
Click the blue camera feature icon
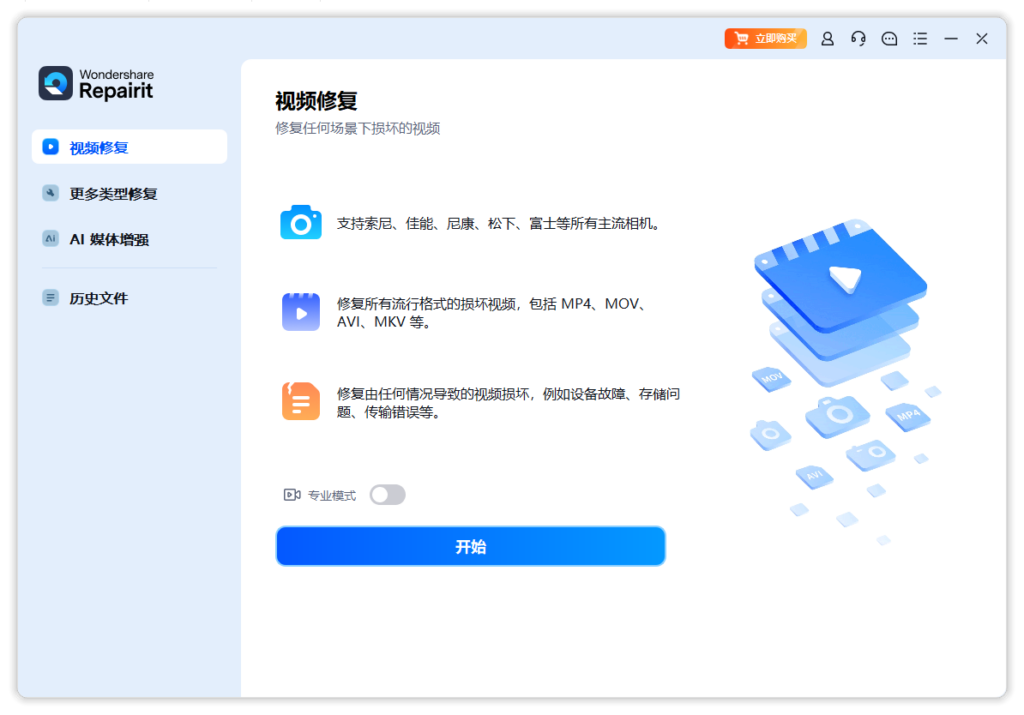tap(301, 223)
